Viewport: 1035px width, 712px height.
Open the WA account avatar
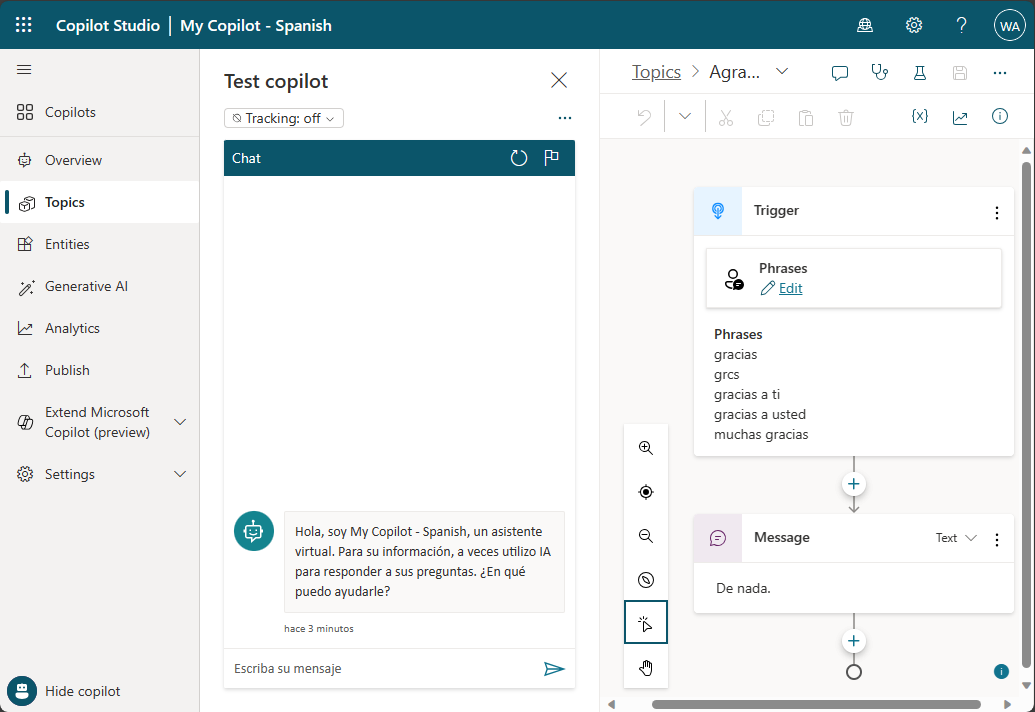[x=1009, y=25]
